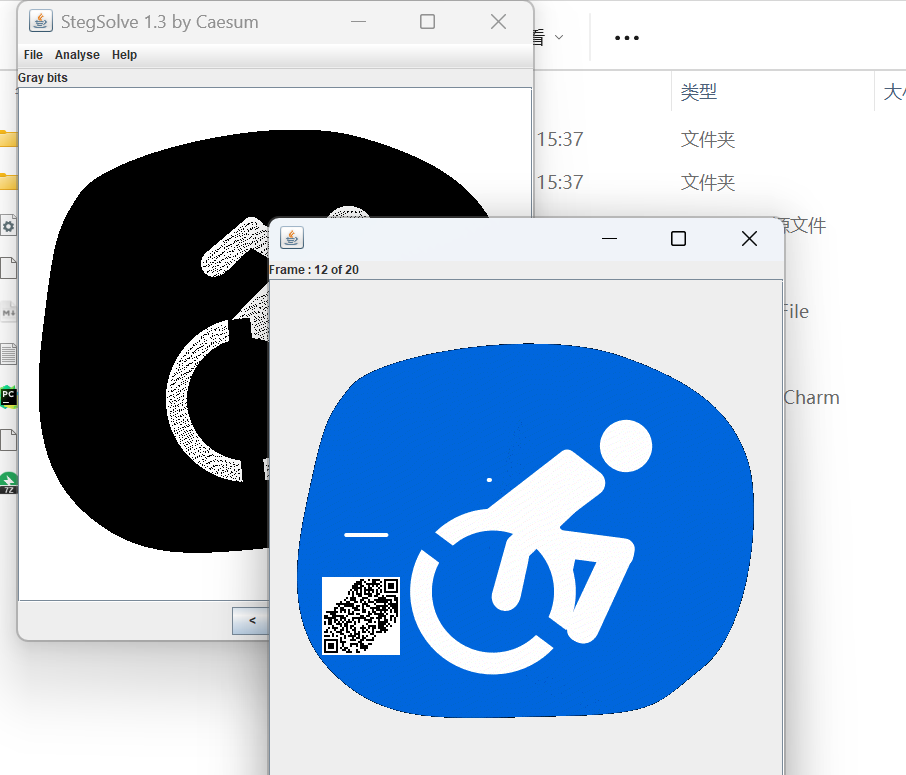
Task: Click the first 文件夹 type entry at 15:37
Action: pyautogui.click(x=708, y=139)
